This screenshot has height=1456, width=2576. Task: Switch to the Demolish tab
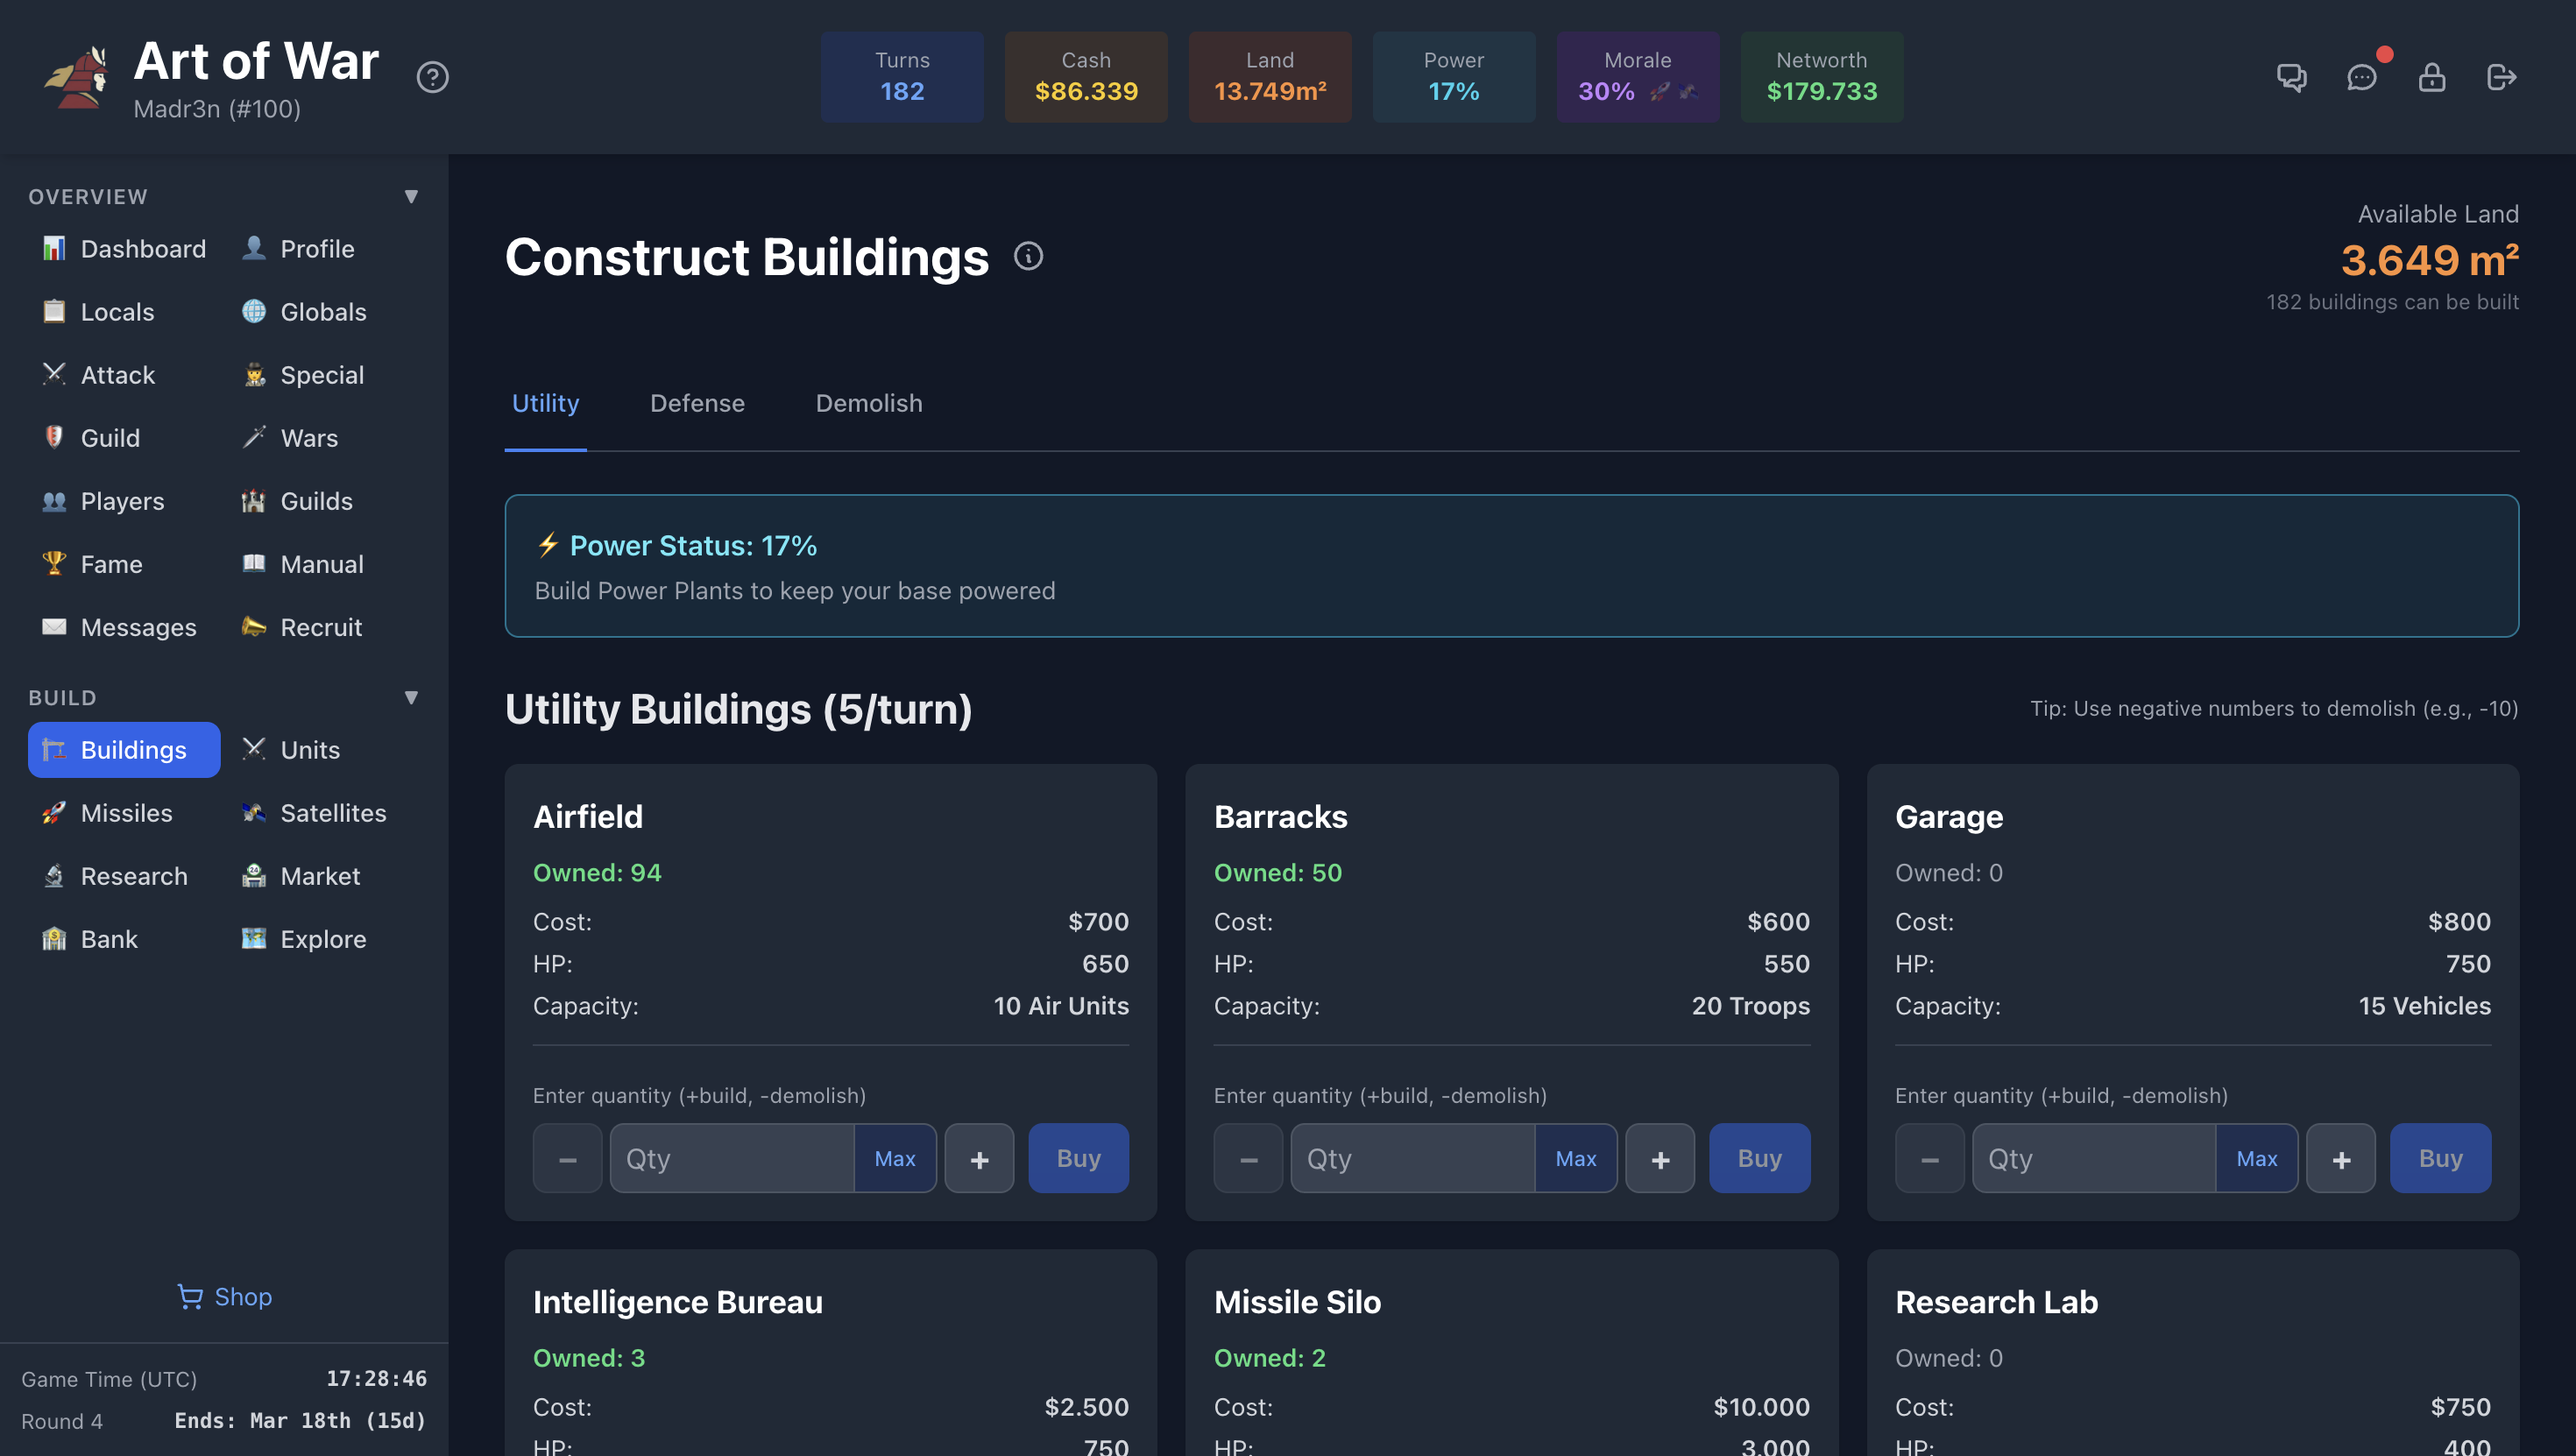tap(869, 403)
